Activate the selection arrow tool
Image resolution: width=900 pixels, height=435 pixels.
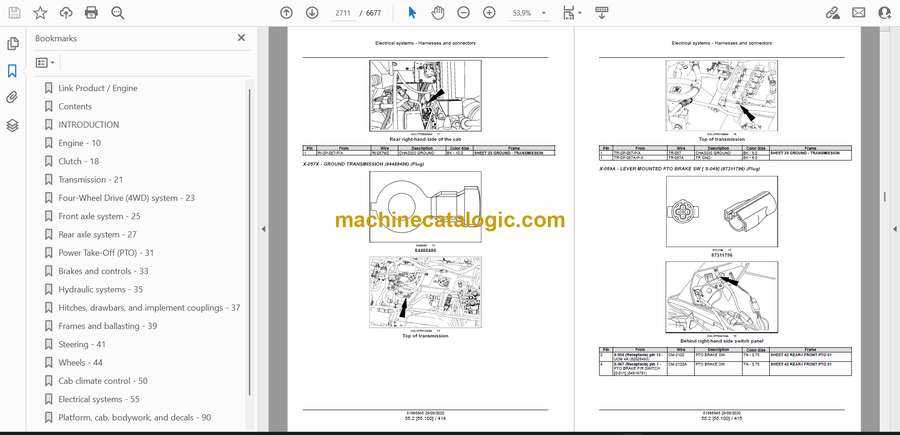click(412, 13)
